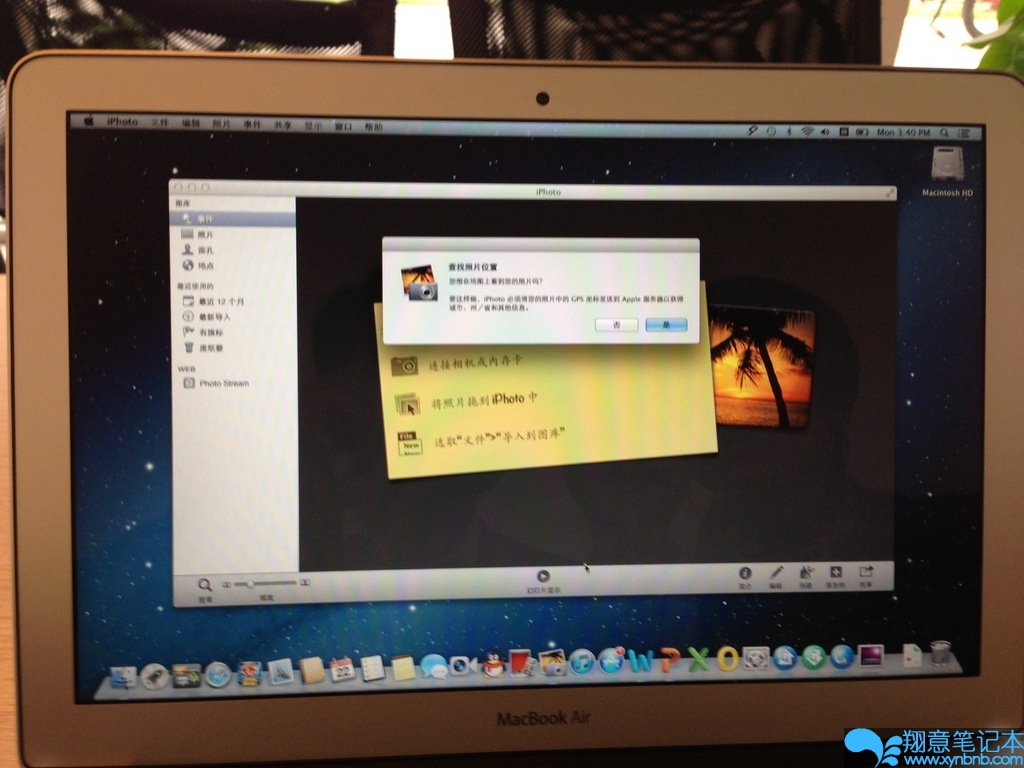Open App Store from the Dock
This screenshot has height=768, width=1024.
click(612, 661)
